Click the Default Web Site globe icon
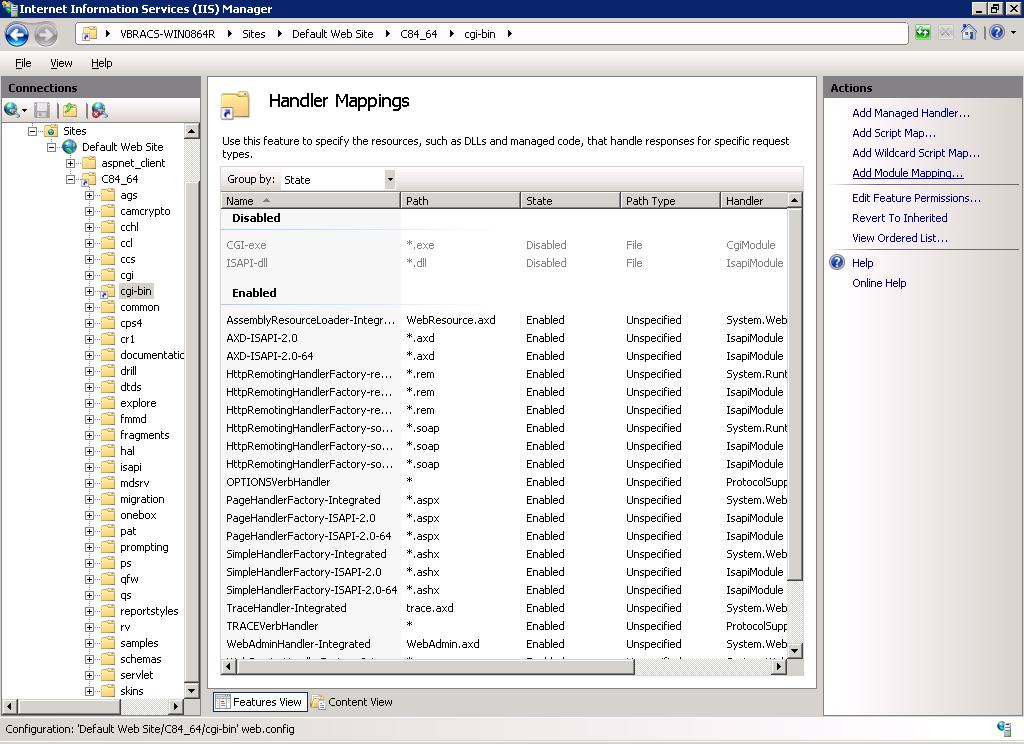1024x744 pixels. (x=70, y=147)
